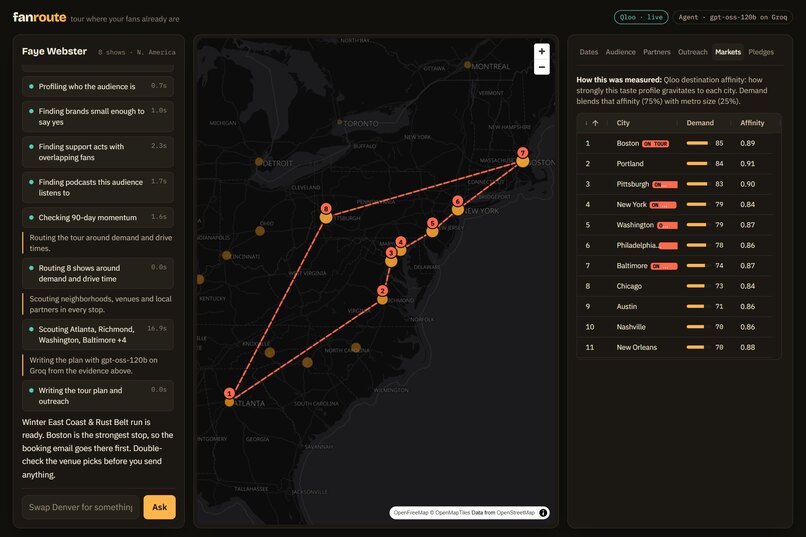Click tour stop marker 4 on map
The height and width of the screenshot is (537, 806).
pyautogui.click(x=401, y=242)
